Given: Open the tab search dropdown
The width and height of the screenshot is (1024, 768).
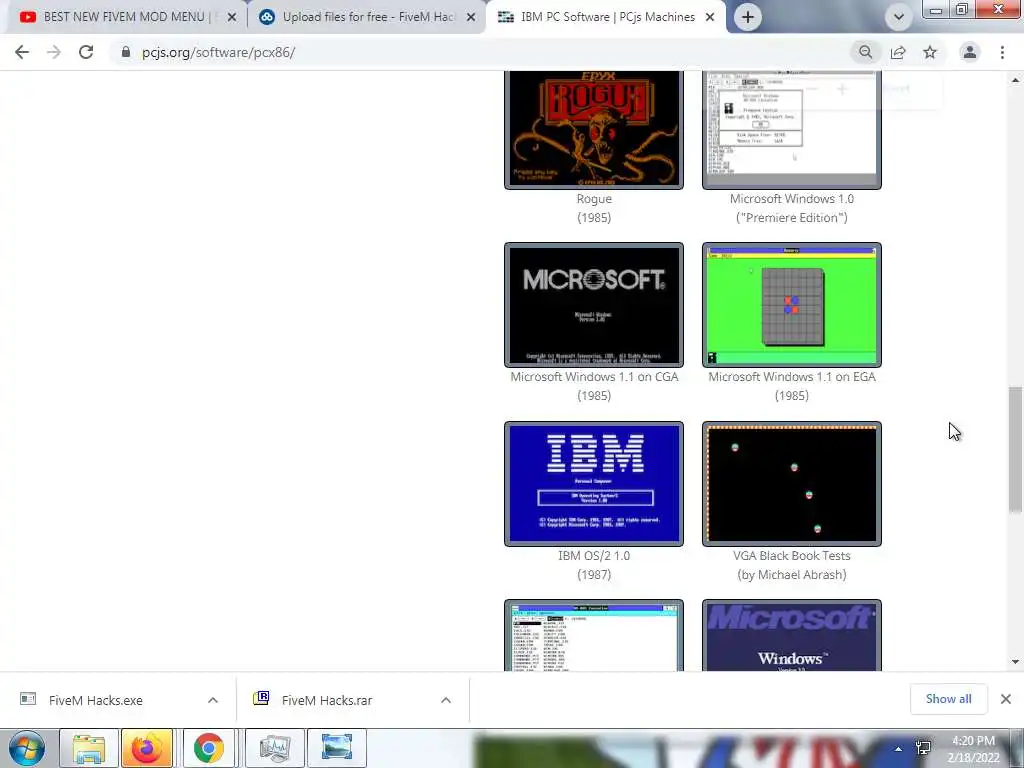Looking at the screenshot, I should point(899,17).
